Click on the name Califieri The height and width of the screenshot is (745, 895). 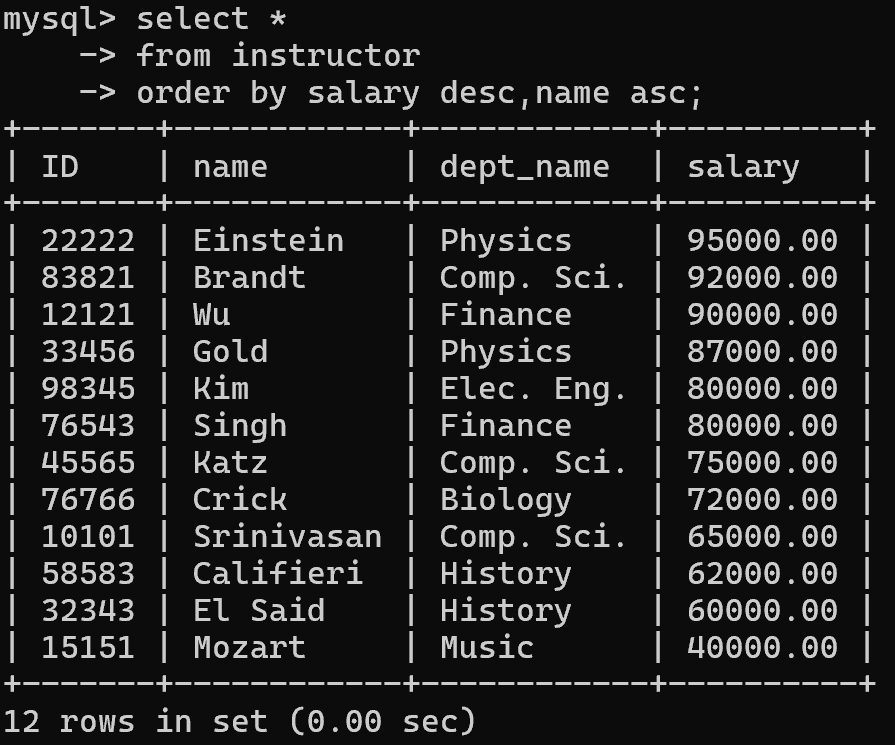277,573
